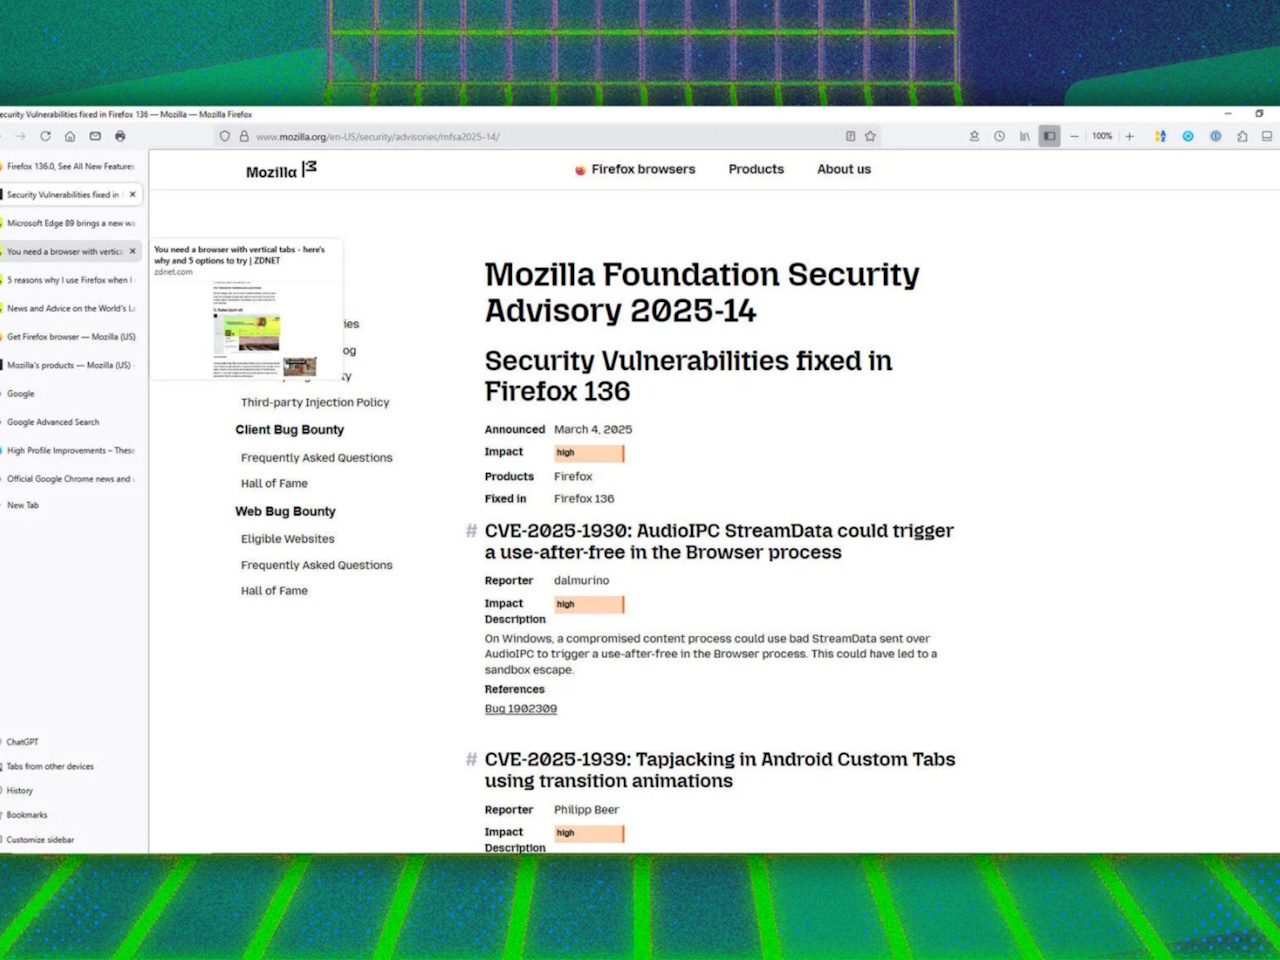Open Official Google Chrome news tab
Viewport: 1280px width, 960px height.
pos(71,479)
